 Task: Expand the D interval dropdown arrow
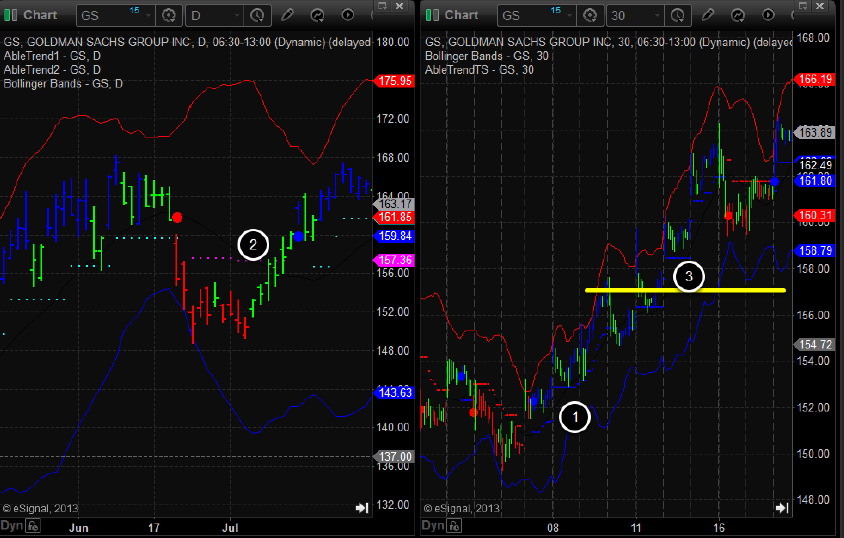point(236,16)
